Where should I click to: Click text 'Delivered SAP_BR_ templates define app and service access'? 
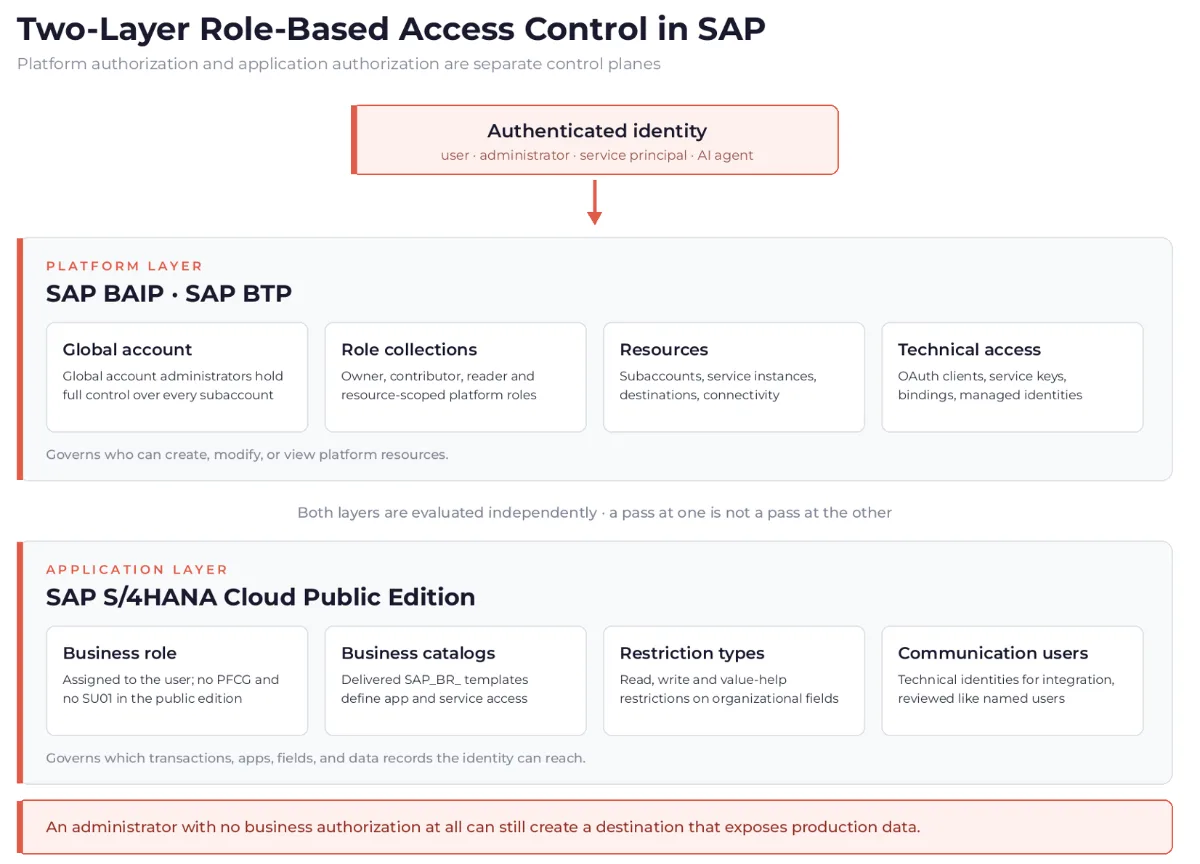[x=435, y=689]
